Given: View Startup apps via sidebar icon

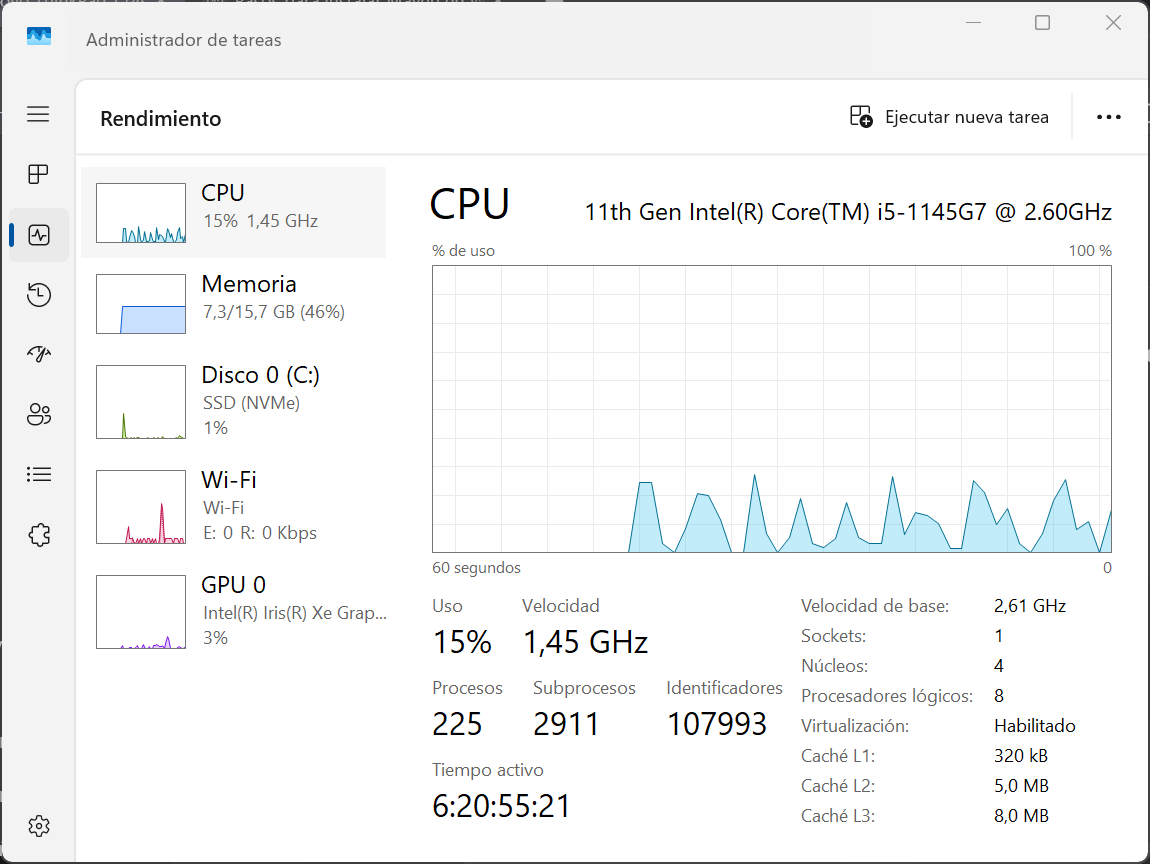Looking at the screenshot, I should coord(38,354).
